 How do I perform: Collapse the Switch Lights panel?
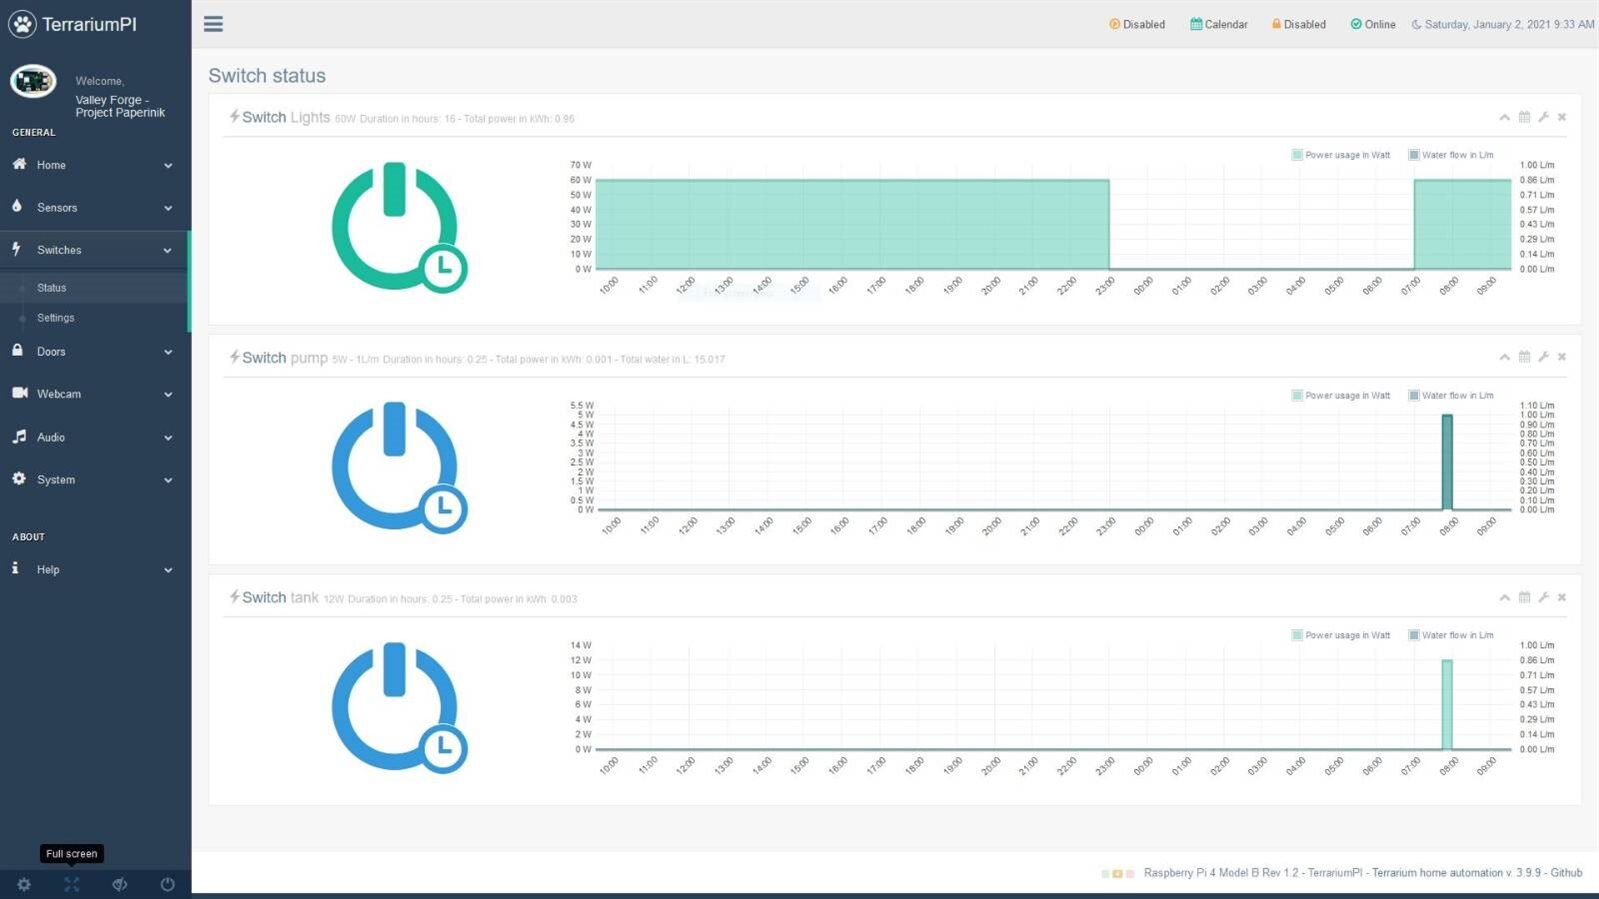[1504, 117]
